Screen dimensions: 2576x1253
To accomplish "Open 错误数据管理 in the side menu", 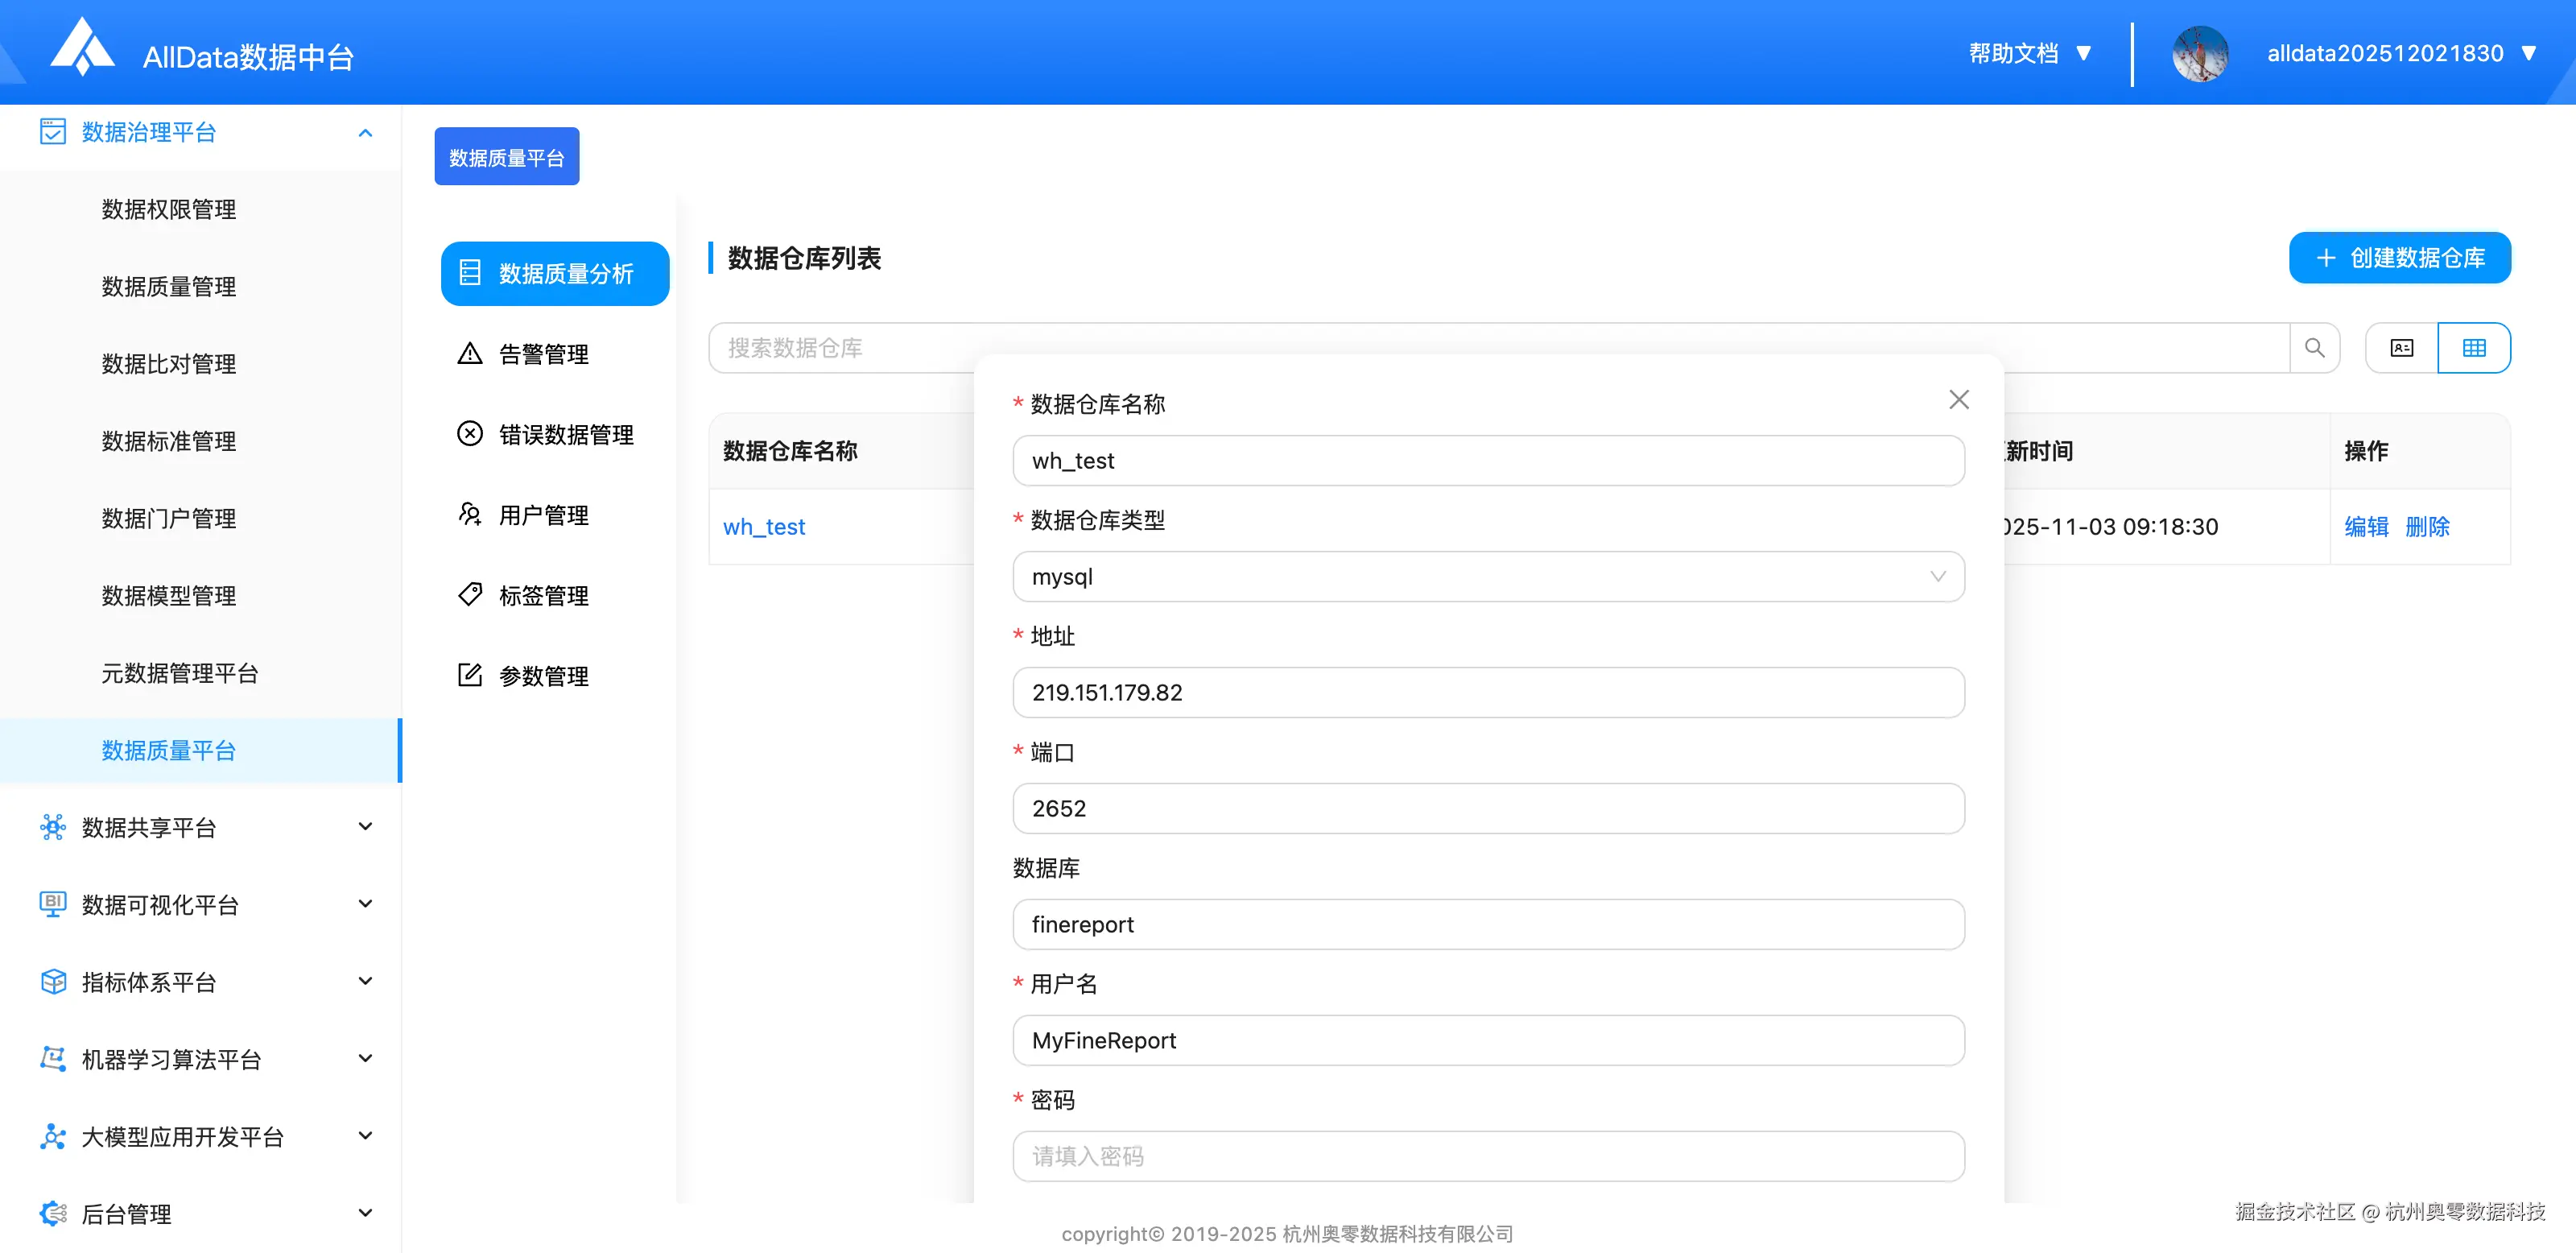I will tap(565, 435).
